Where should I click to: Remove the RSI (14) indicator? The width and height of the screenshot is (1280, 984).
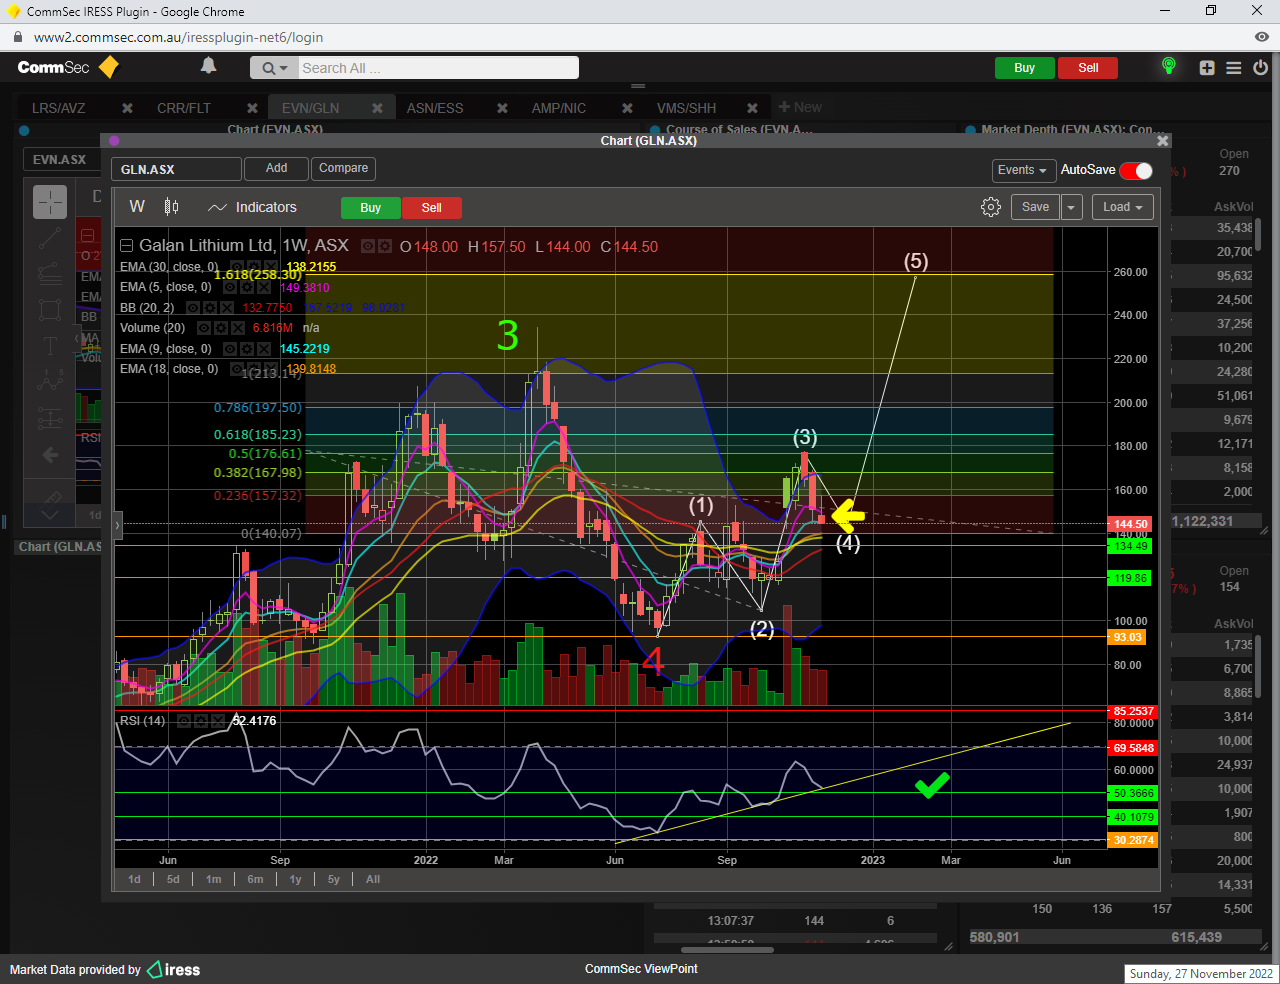pos(218,721)
